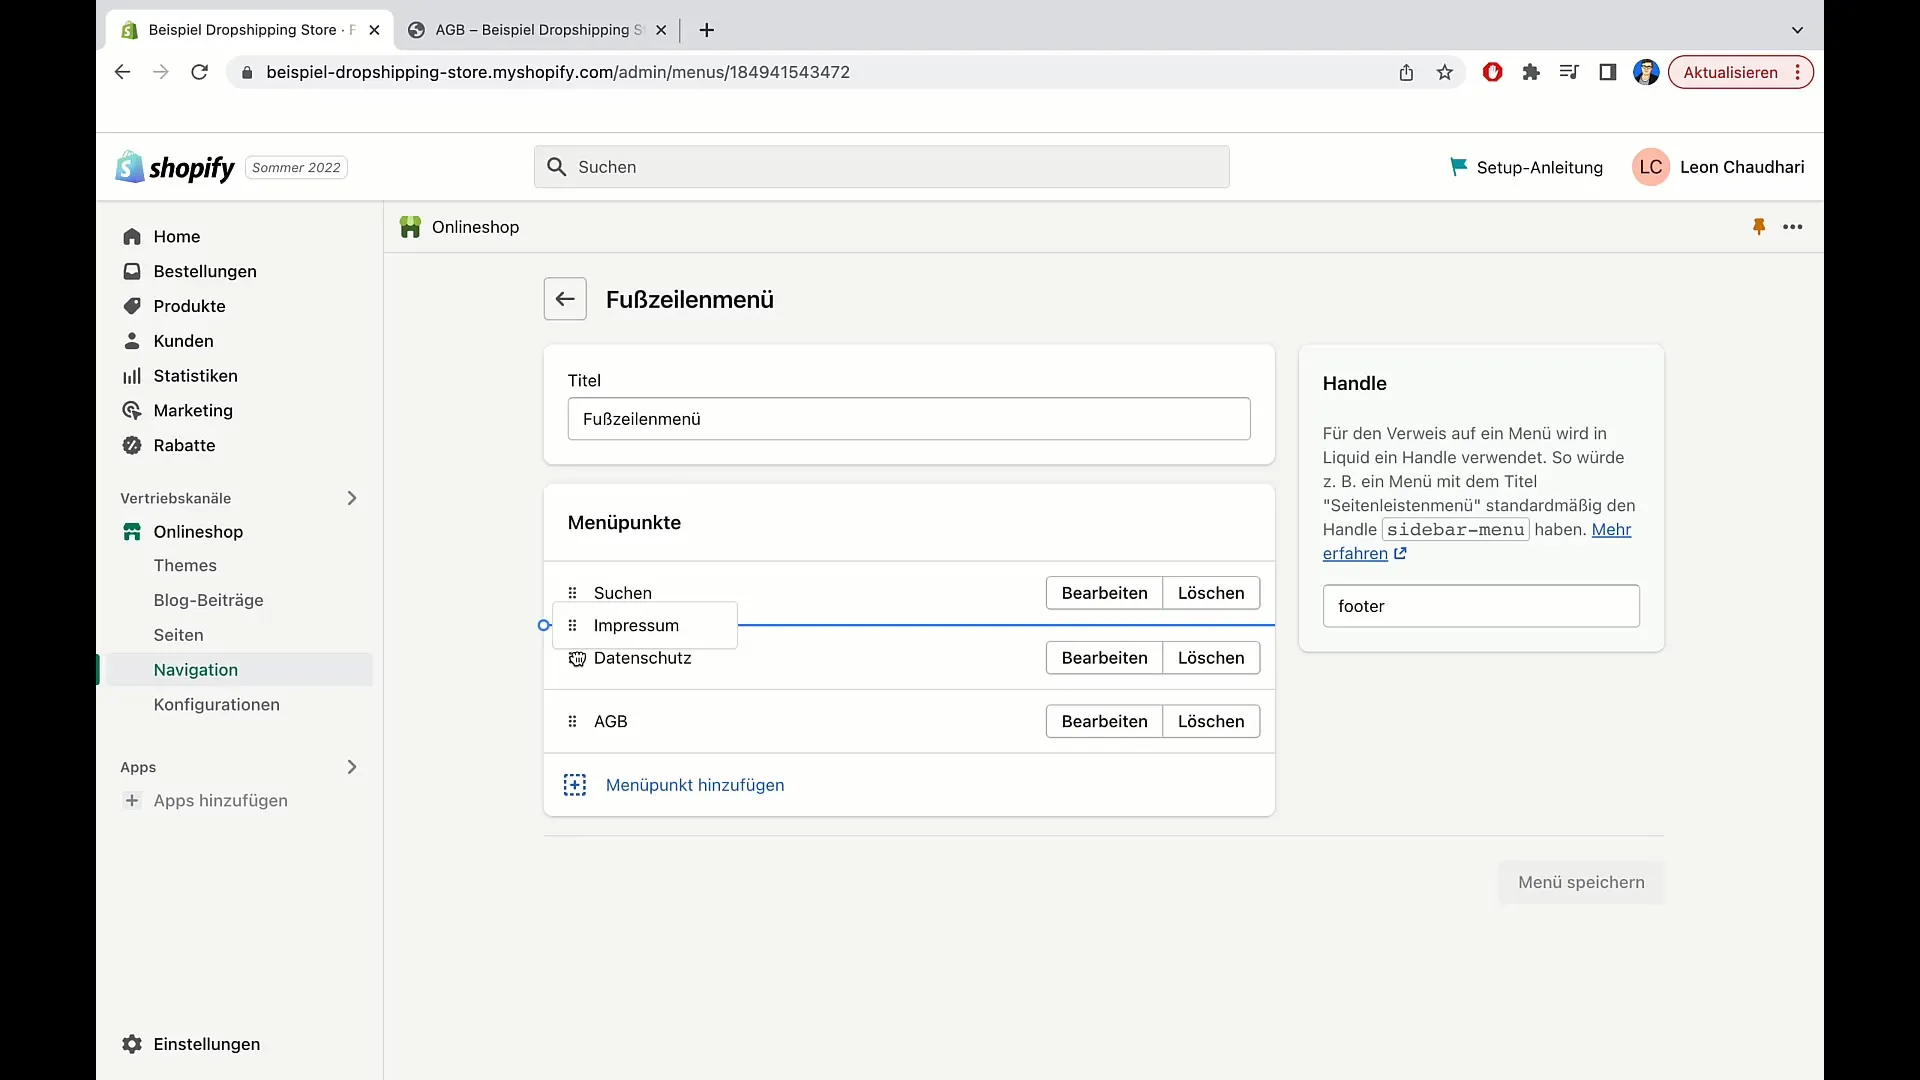
Task: Click the Handle field containing footer
Action: pyautogui.click(x=1481, y=606)
